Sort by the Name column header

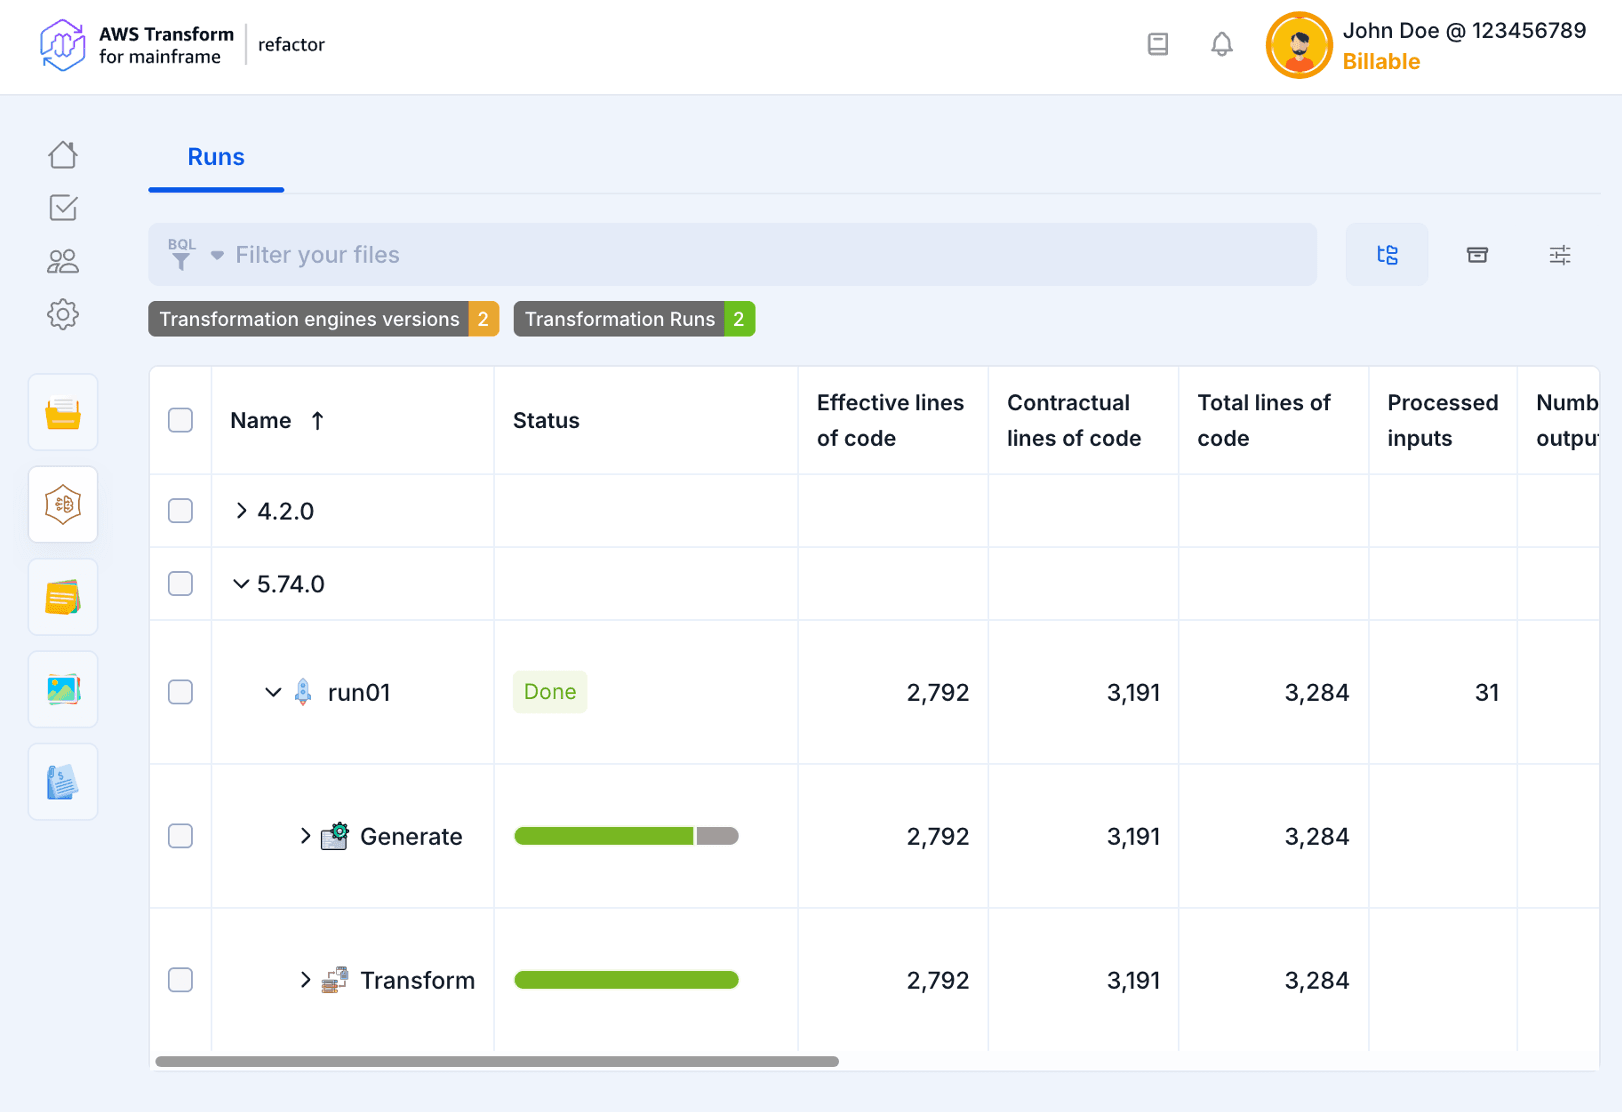point(262,421)
